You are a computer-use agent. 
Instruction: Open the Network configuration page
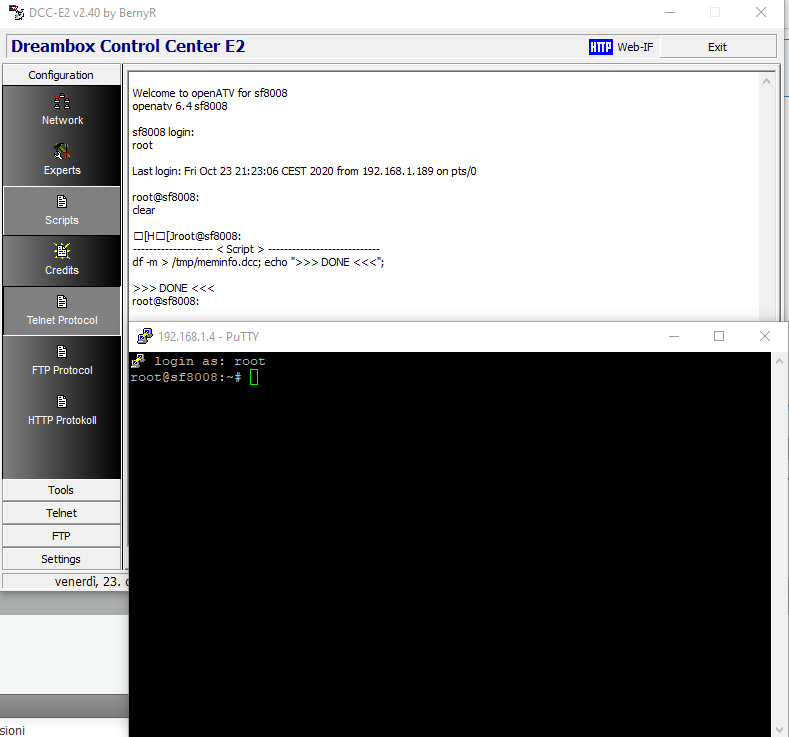pyautogui.click(x=62, y=110)
